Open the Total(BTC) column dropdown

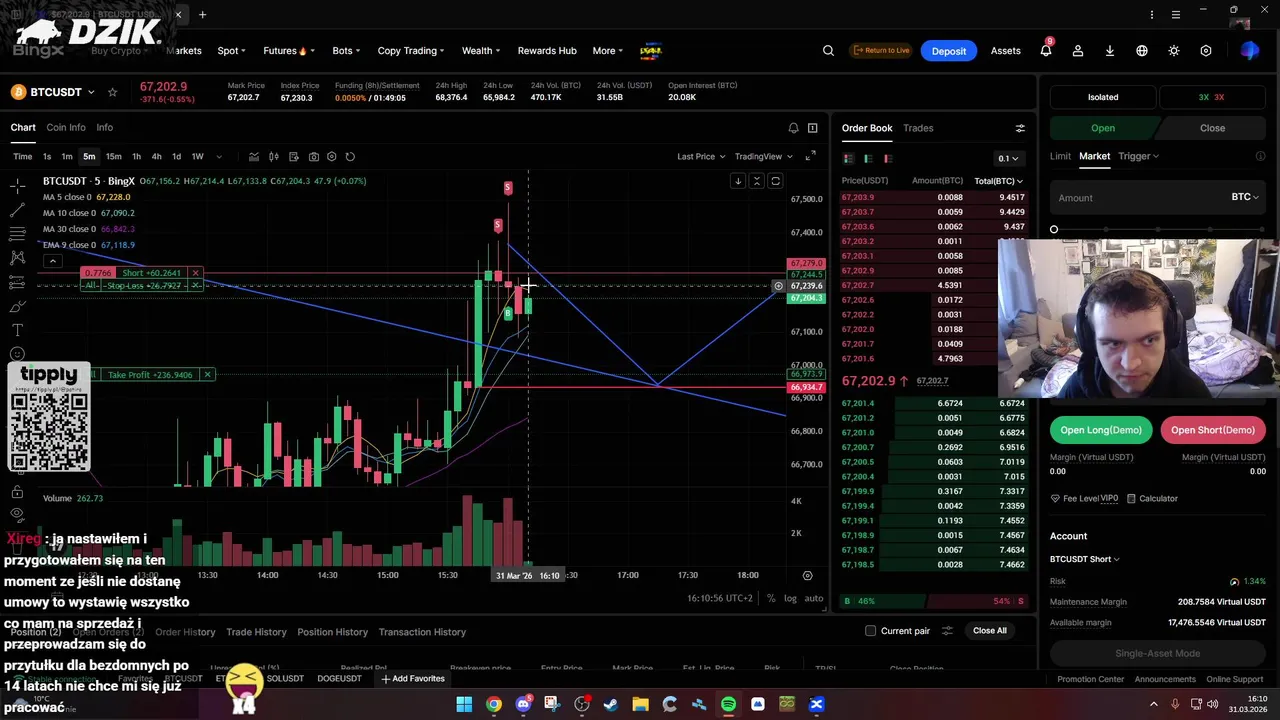(998, 181)
